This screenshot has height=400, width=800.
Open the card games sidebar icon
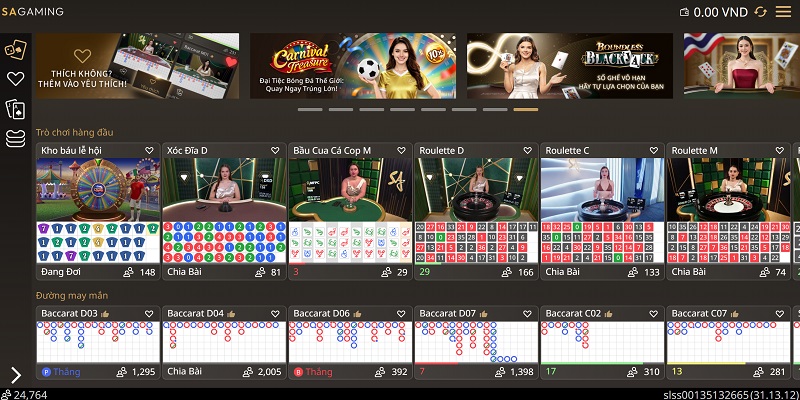click(15, 109)
